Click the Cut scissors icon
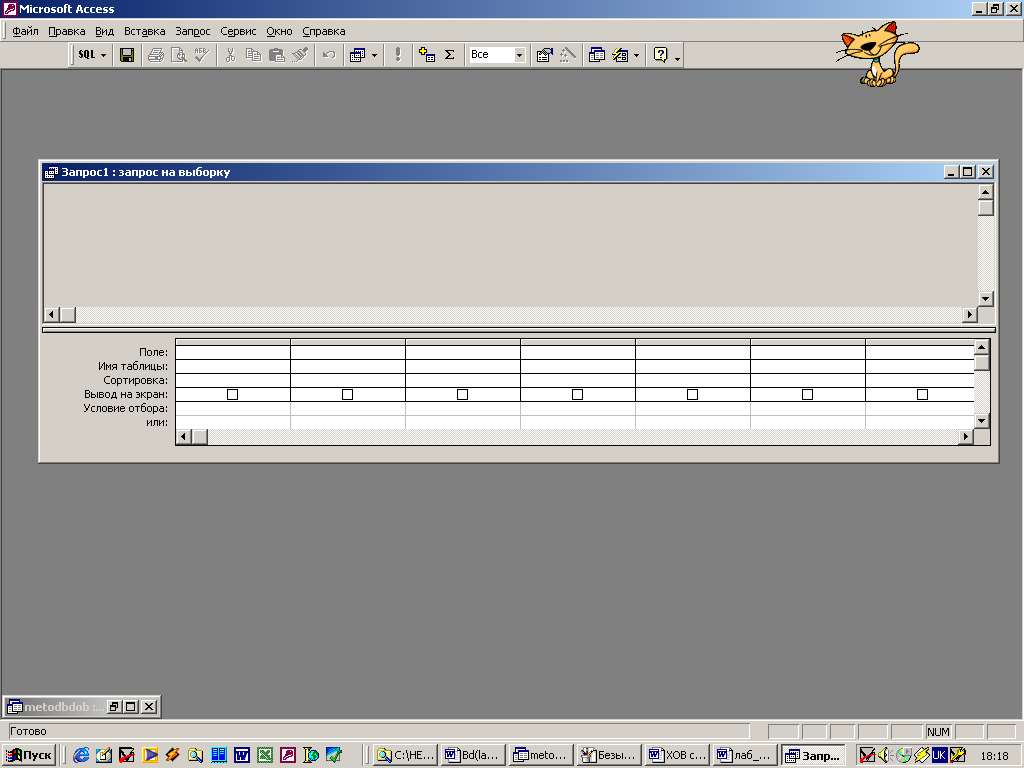Viewport: 1024px width, 768px height. coord(230,55)
